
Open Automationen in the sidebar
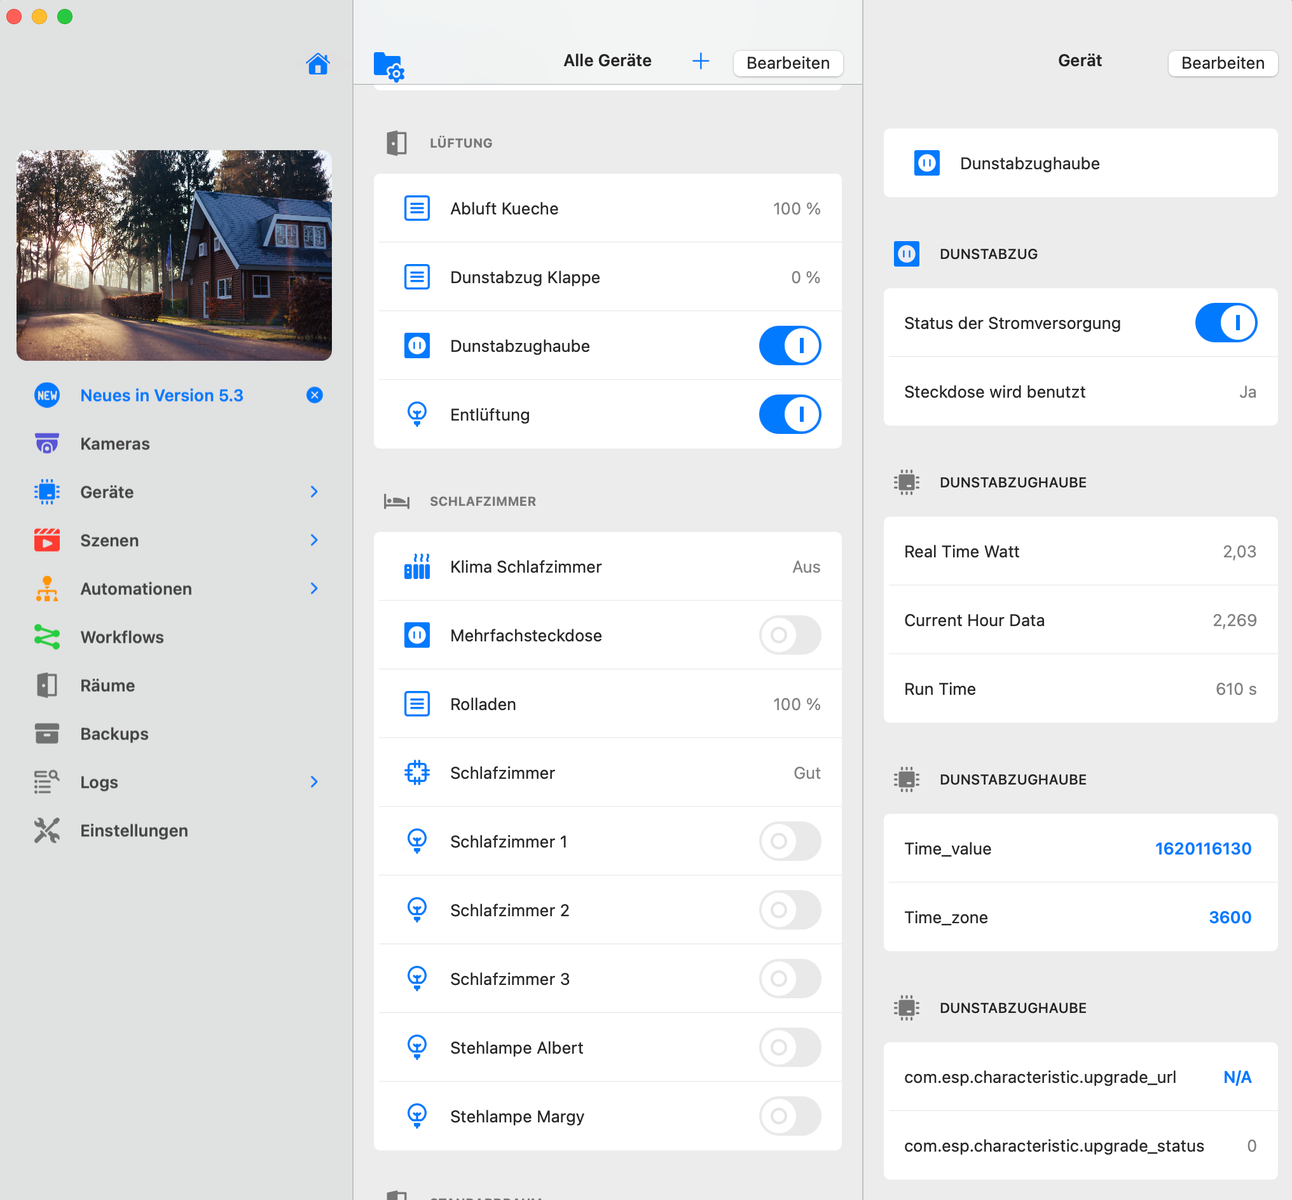click(136, 589)
